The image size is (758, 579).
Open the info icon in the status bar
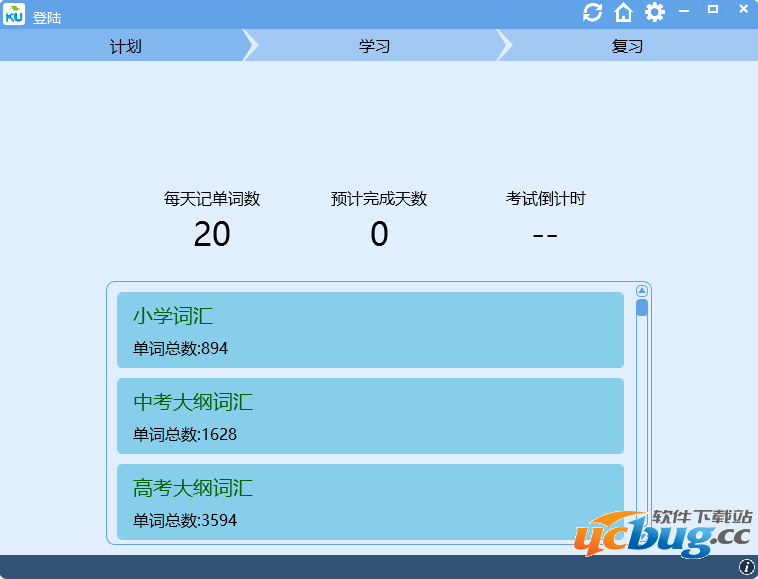click(746, 567)
